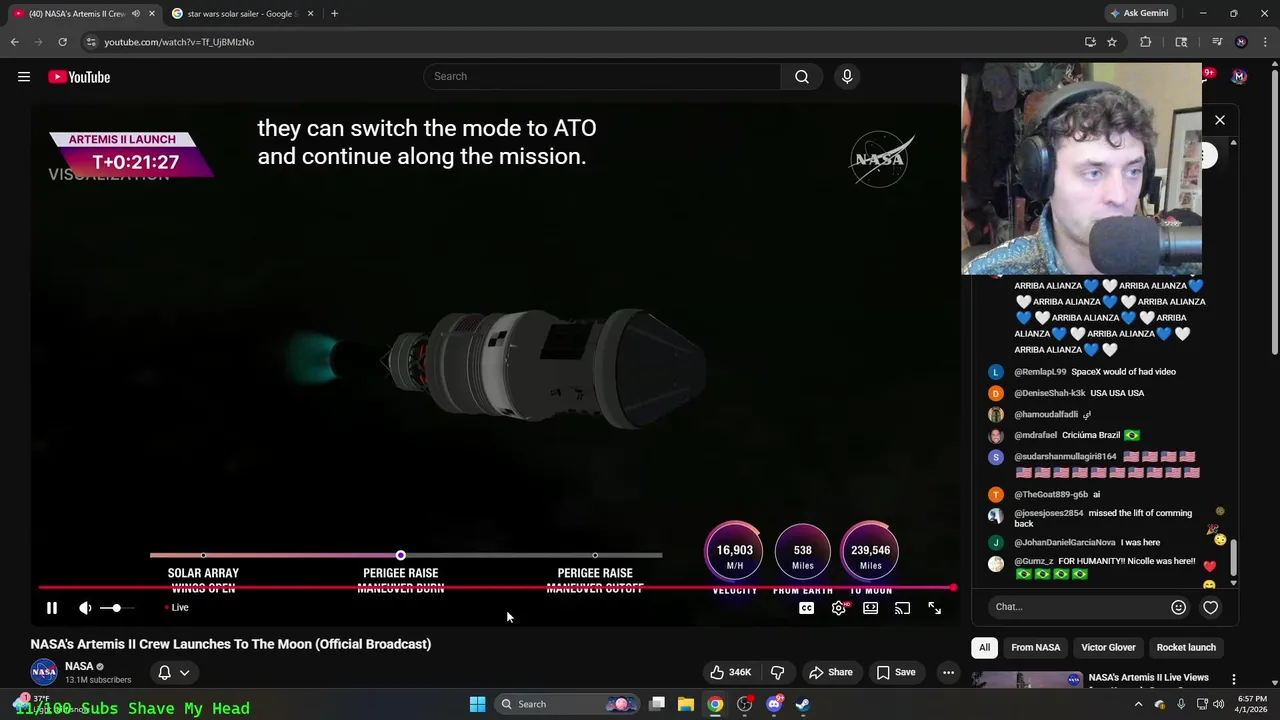Dislike the video

(x=777, y=672)
